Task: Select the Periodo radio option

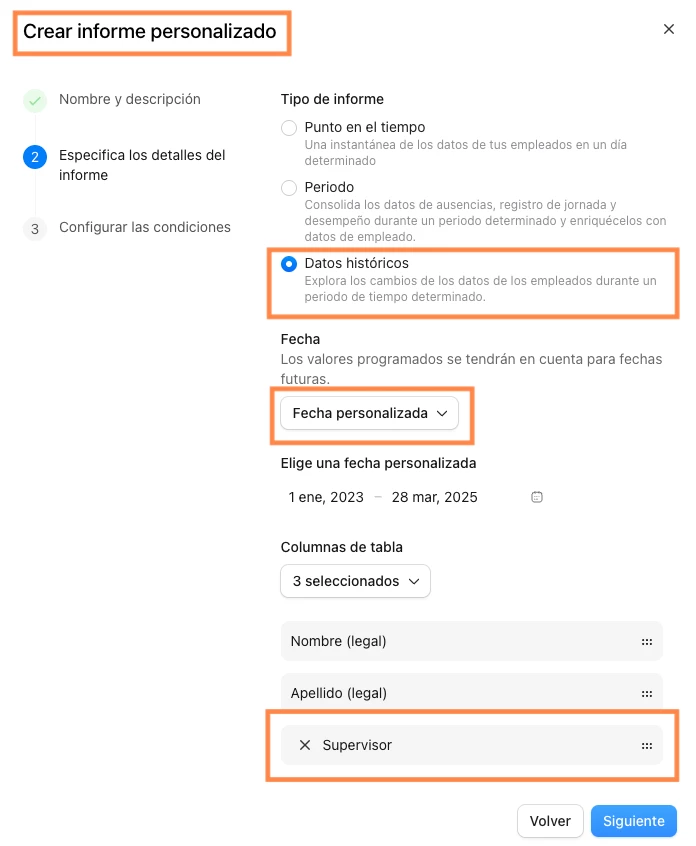Action: click(x=289, y=188)
